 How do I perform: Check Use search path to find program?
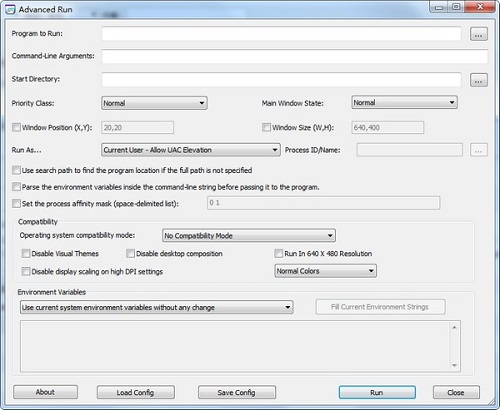click(x=16, y=170)
